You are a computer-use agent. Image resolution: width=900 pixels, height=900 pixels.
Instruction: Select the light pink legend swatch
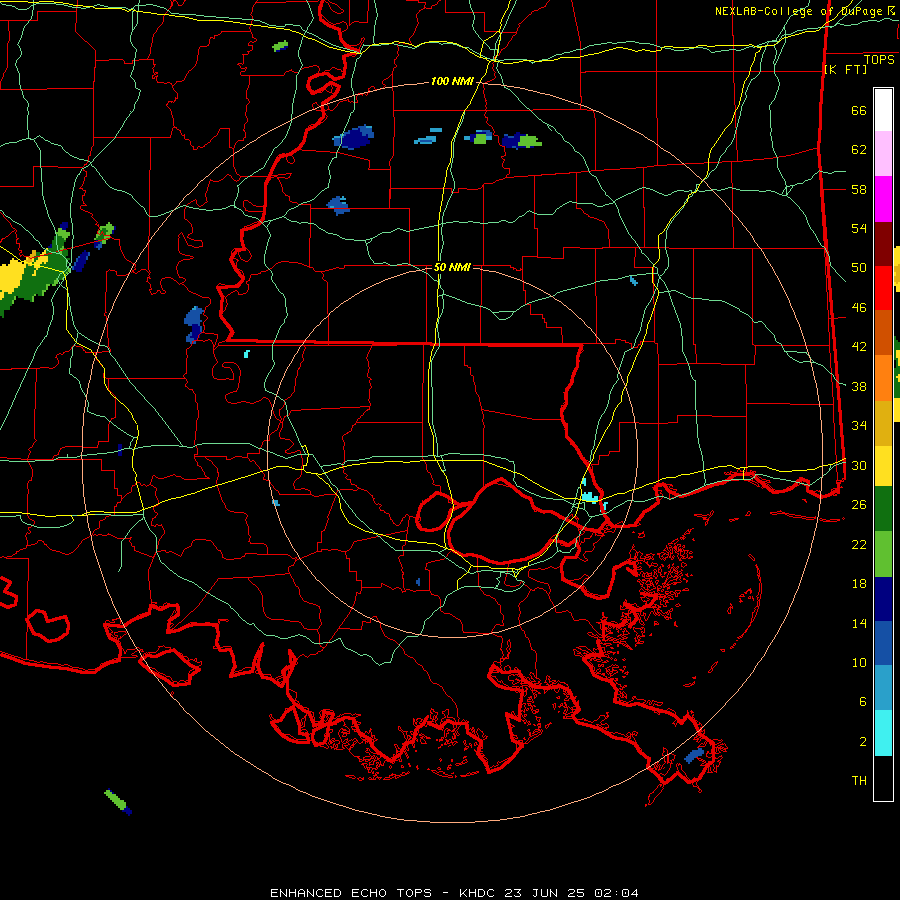pyautogui.click(x=883, y=154)
